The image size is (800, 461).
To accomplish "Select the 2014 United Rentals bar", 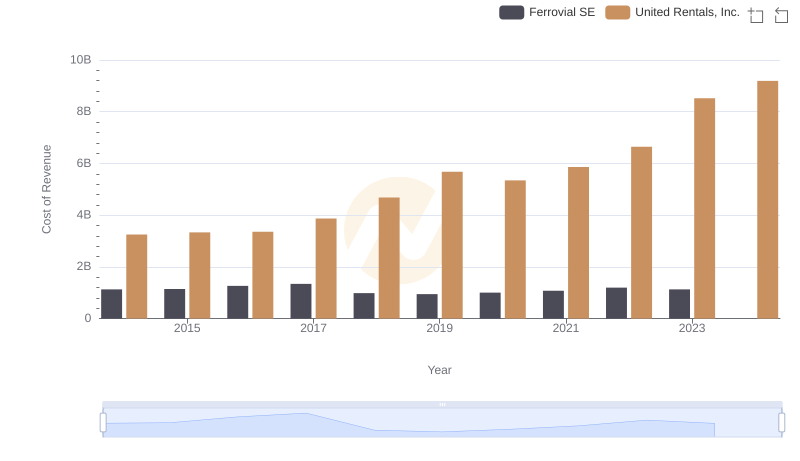I will (136, 276).
